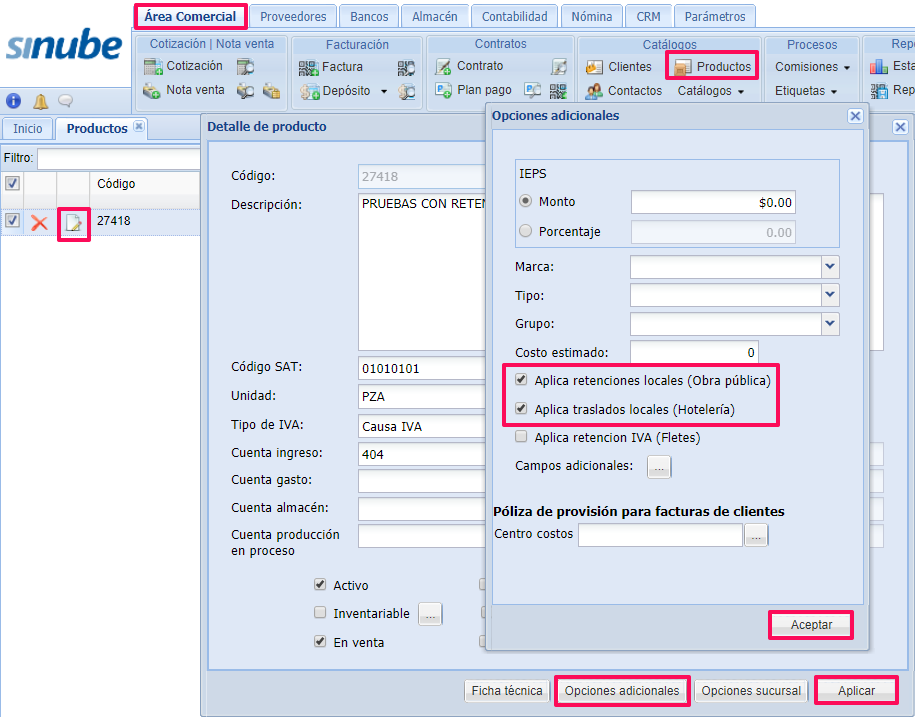Enable Aplica retencion IVA (Fletes) checkbox

click(521, 437)
